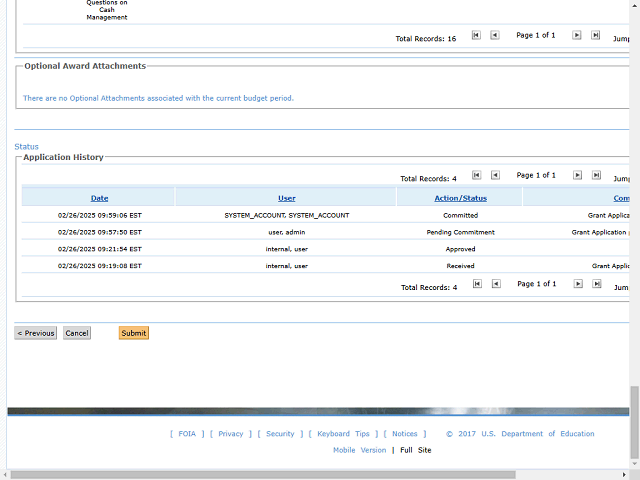Click last-page icon in Total Records: 16 pager

click(x=595, y=35)
